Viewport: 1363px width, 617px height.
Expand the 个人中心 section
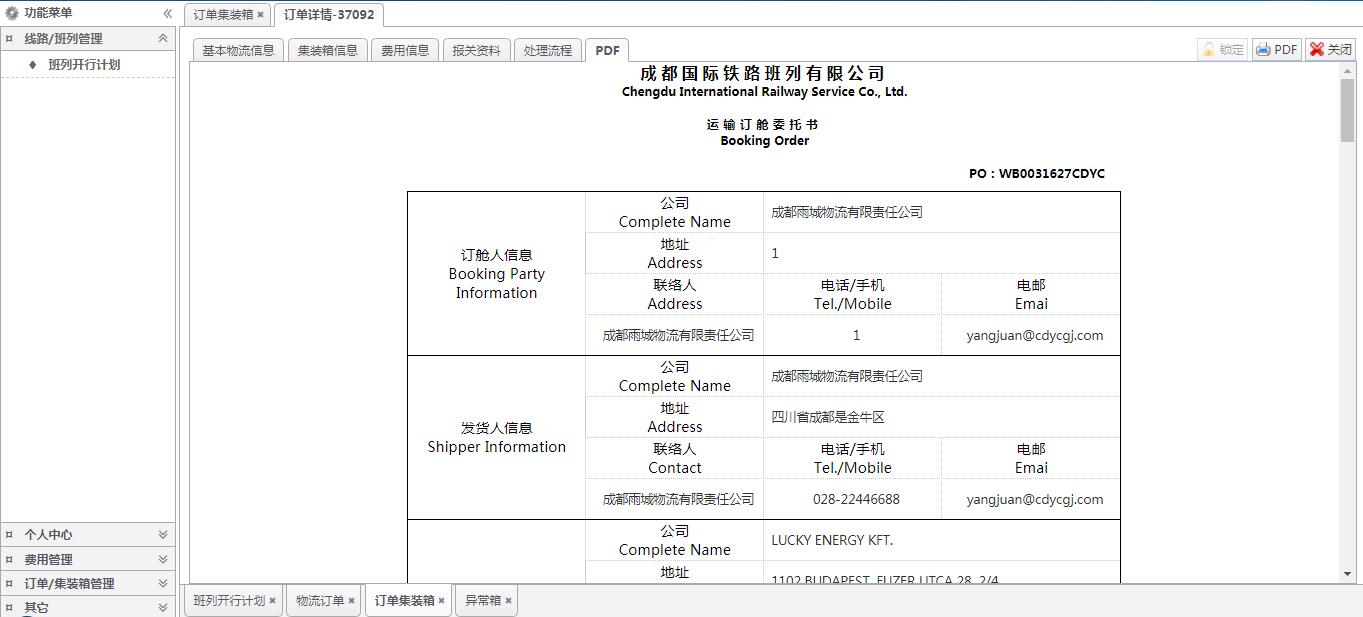163,535
